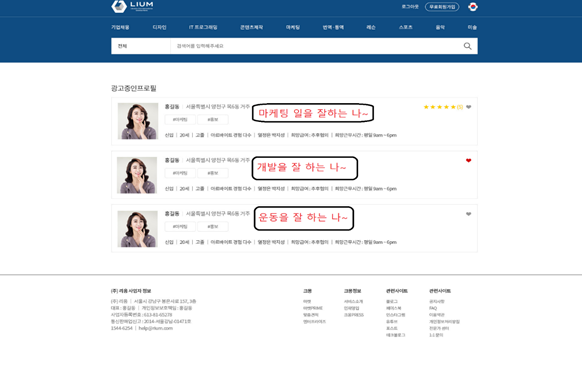Image resolution: width=582 pixels, height=366 pixels.
Task: Select #마케팅 tag on third profile card
Action: click(180, 226)
